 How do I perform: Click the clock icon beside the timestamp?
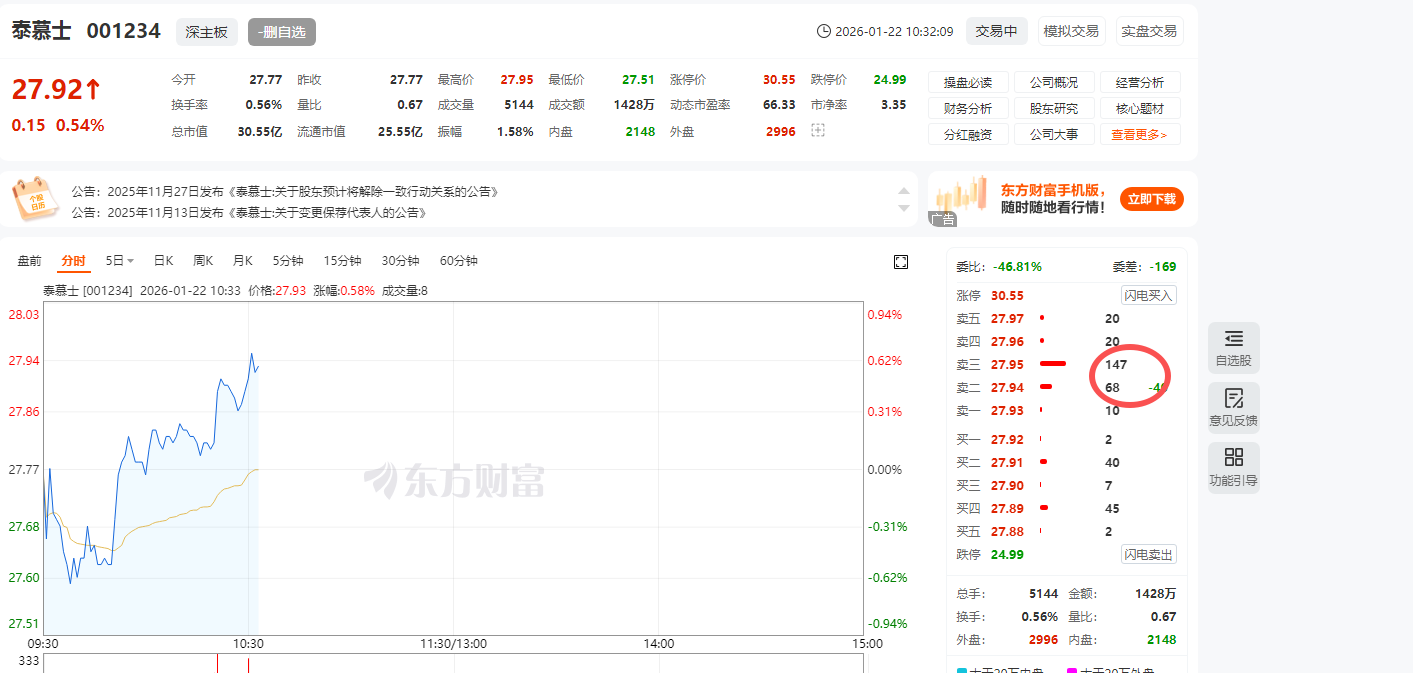(x=824, y=31)
